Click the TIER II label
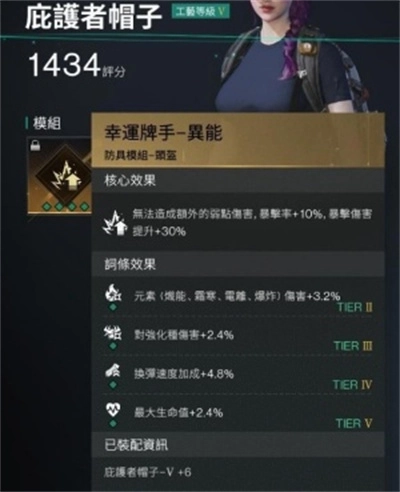This screenshot has width=400, height=492. (354, 307)
